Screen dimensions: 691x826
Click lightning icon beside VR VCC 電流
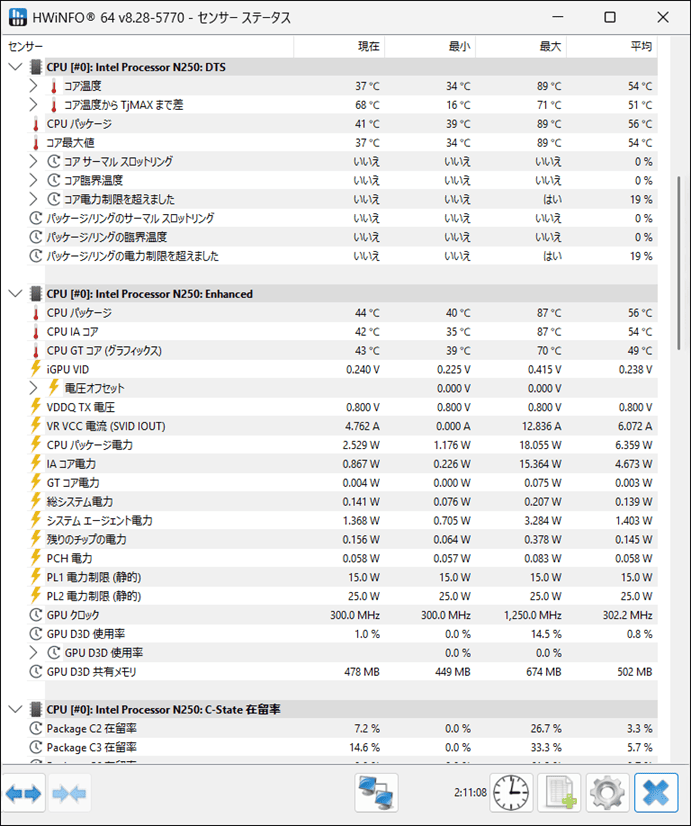tap(36, 426)
